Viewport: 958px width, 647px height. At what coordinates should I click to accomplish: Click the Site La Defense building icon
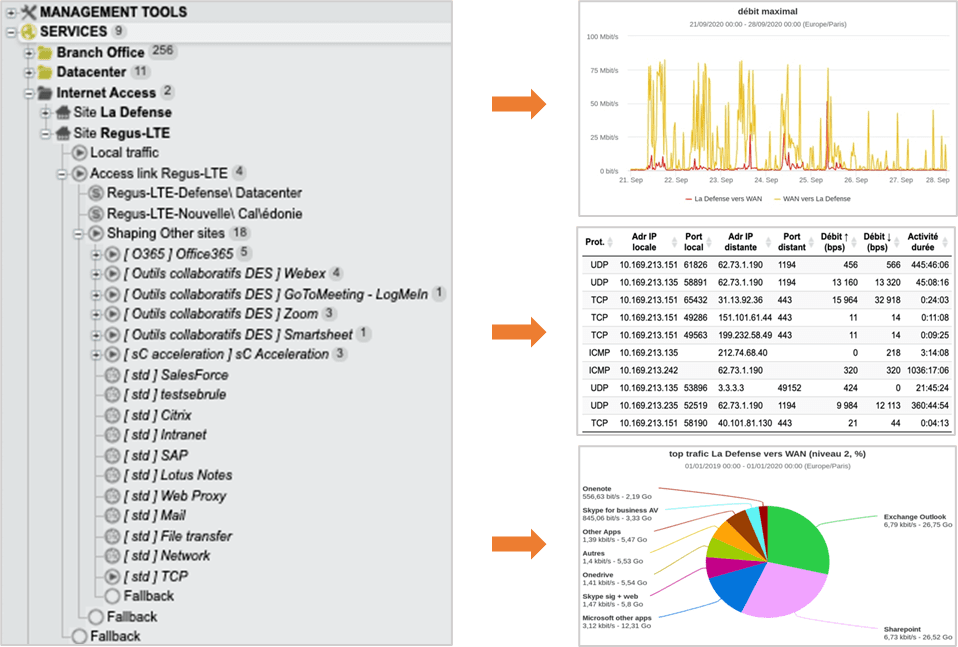pyautogui.click(x=62, y=112)
